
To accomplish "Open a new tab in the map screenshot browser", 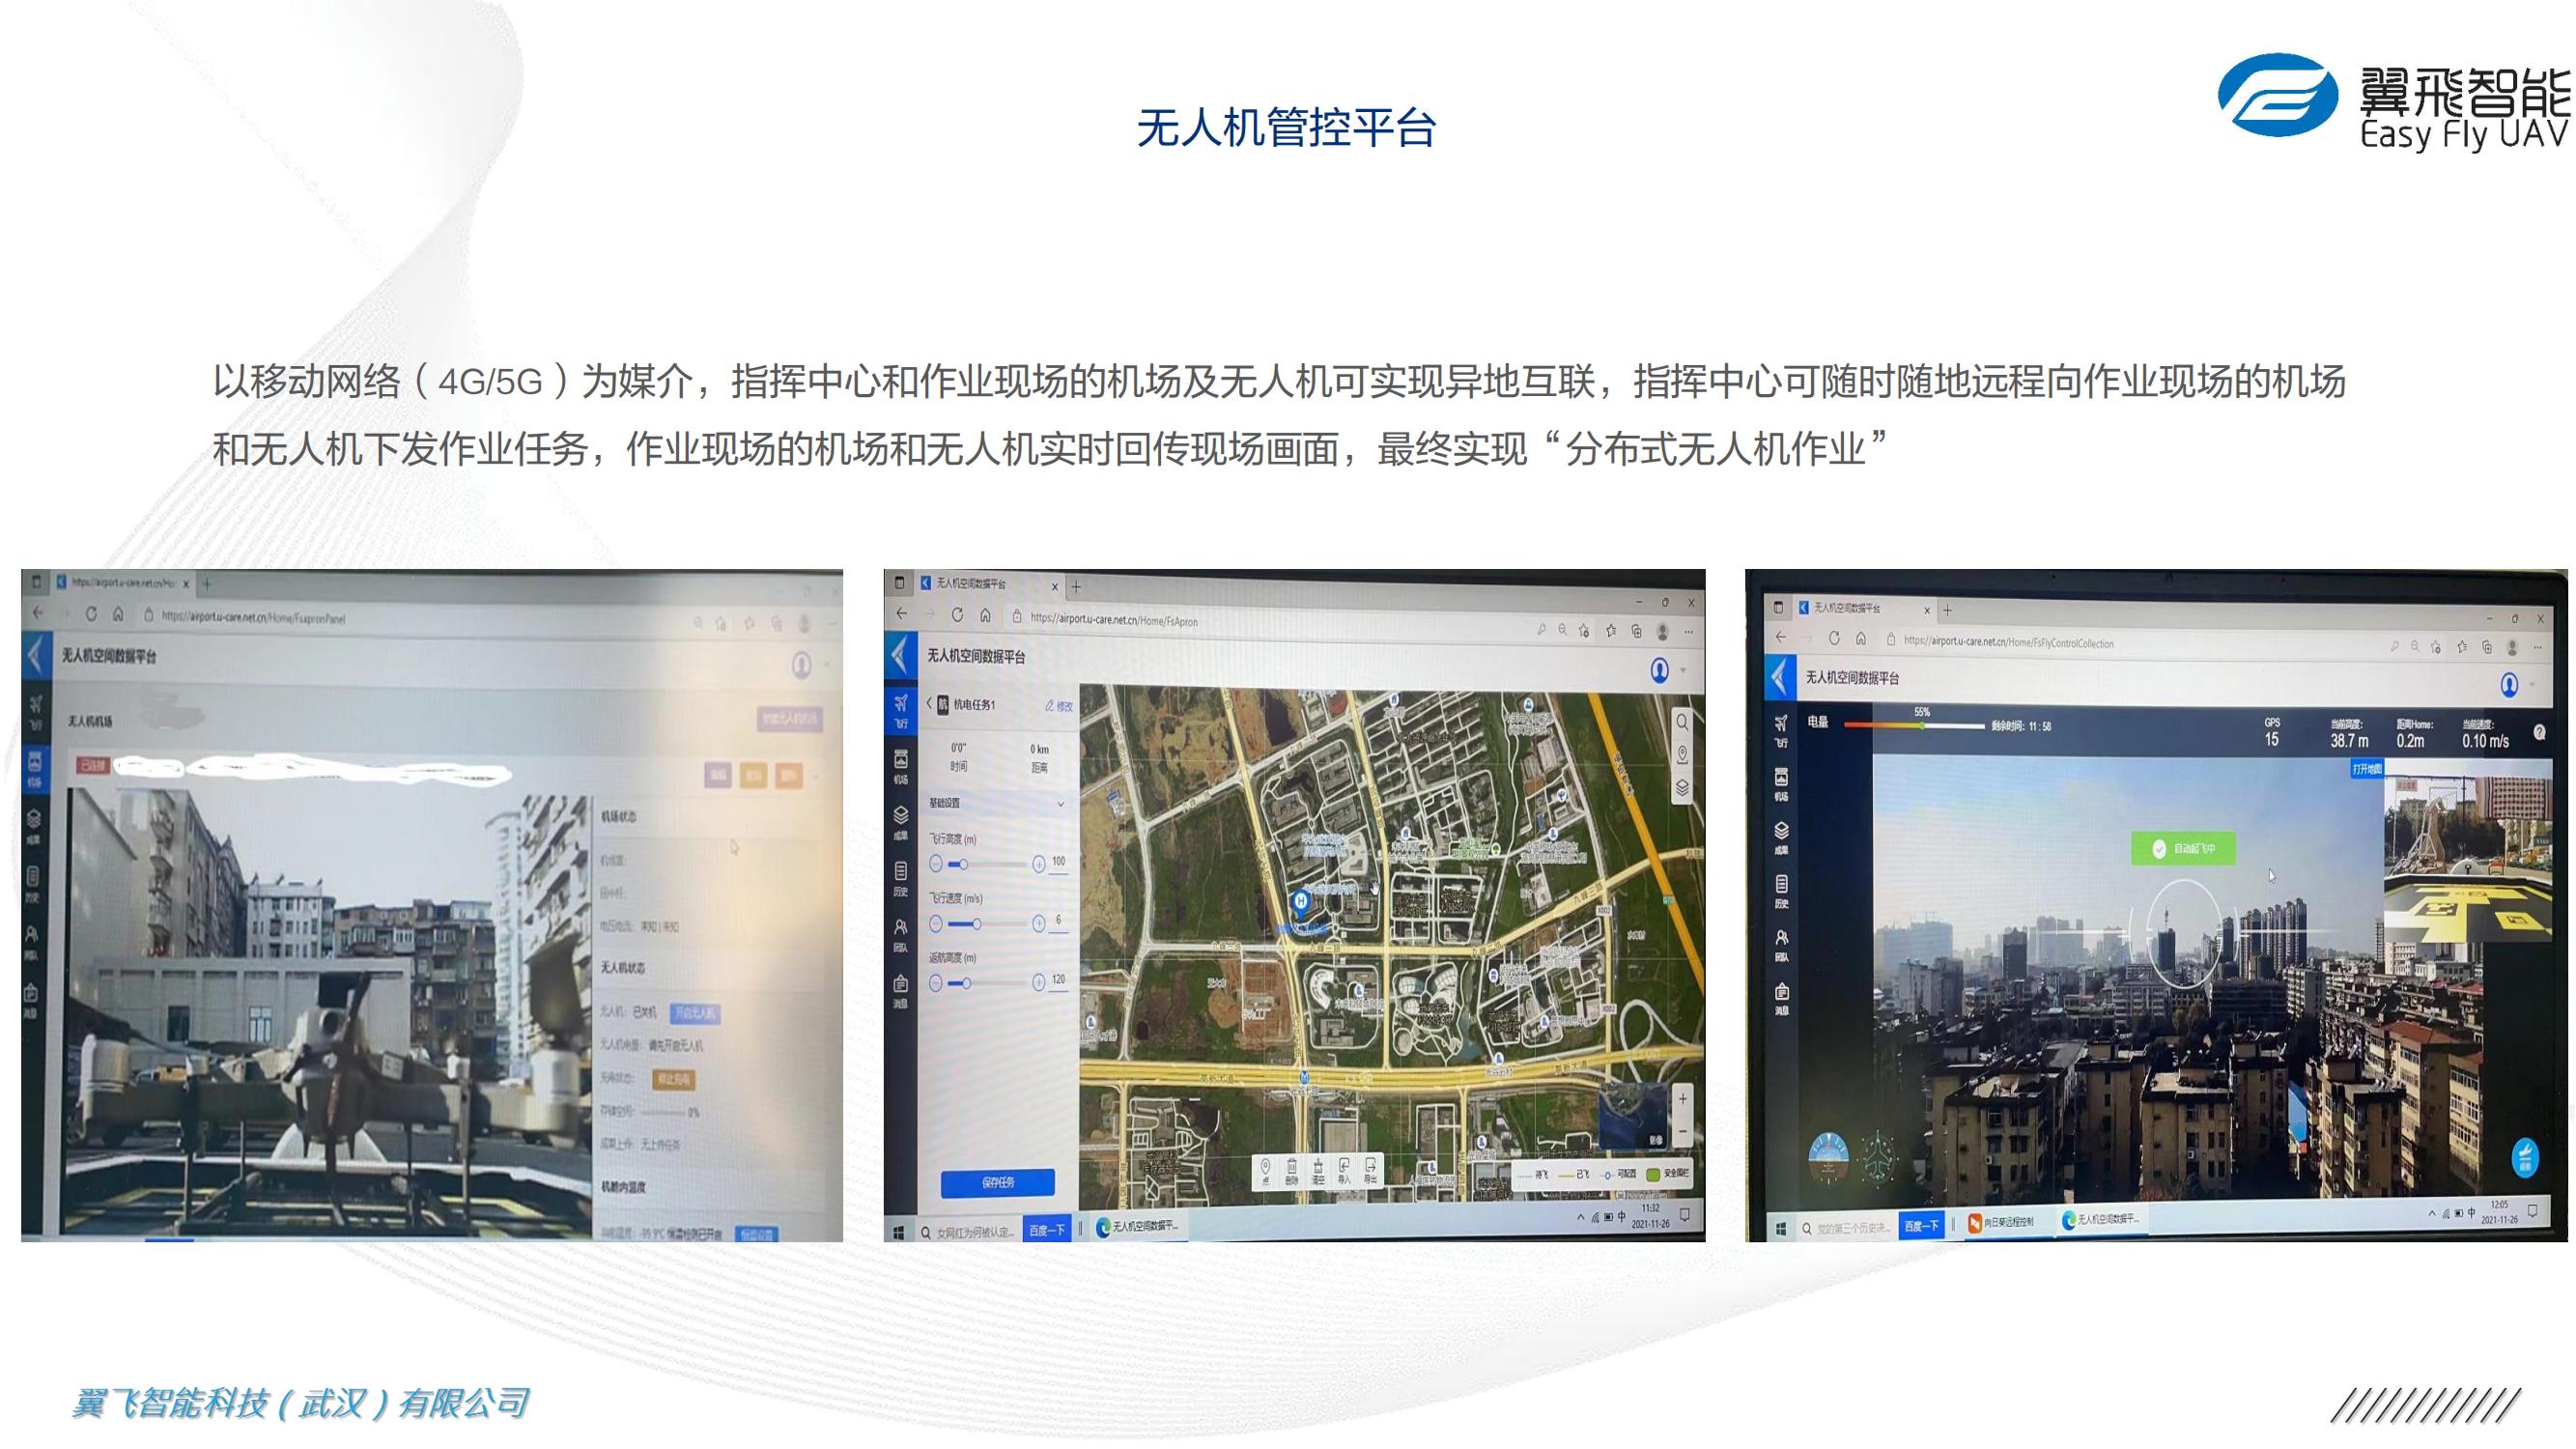I will point(1076,586).
